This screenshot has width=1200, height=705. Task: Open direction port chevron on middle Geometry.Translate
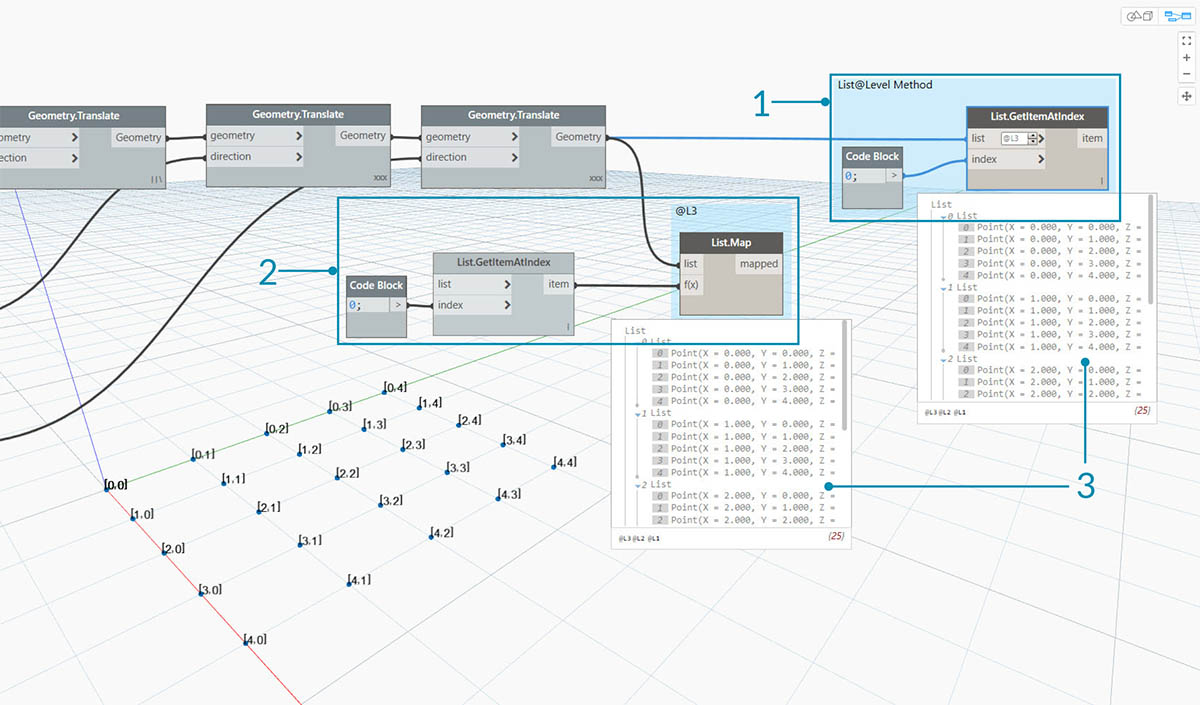(298, 157)
